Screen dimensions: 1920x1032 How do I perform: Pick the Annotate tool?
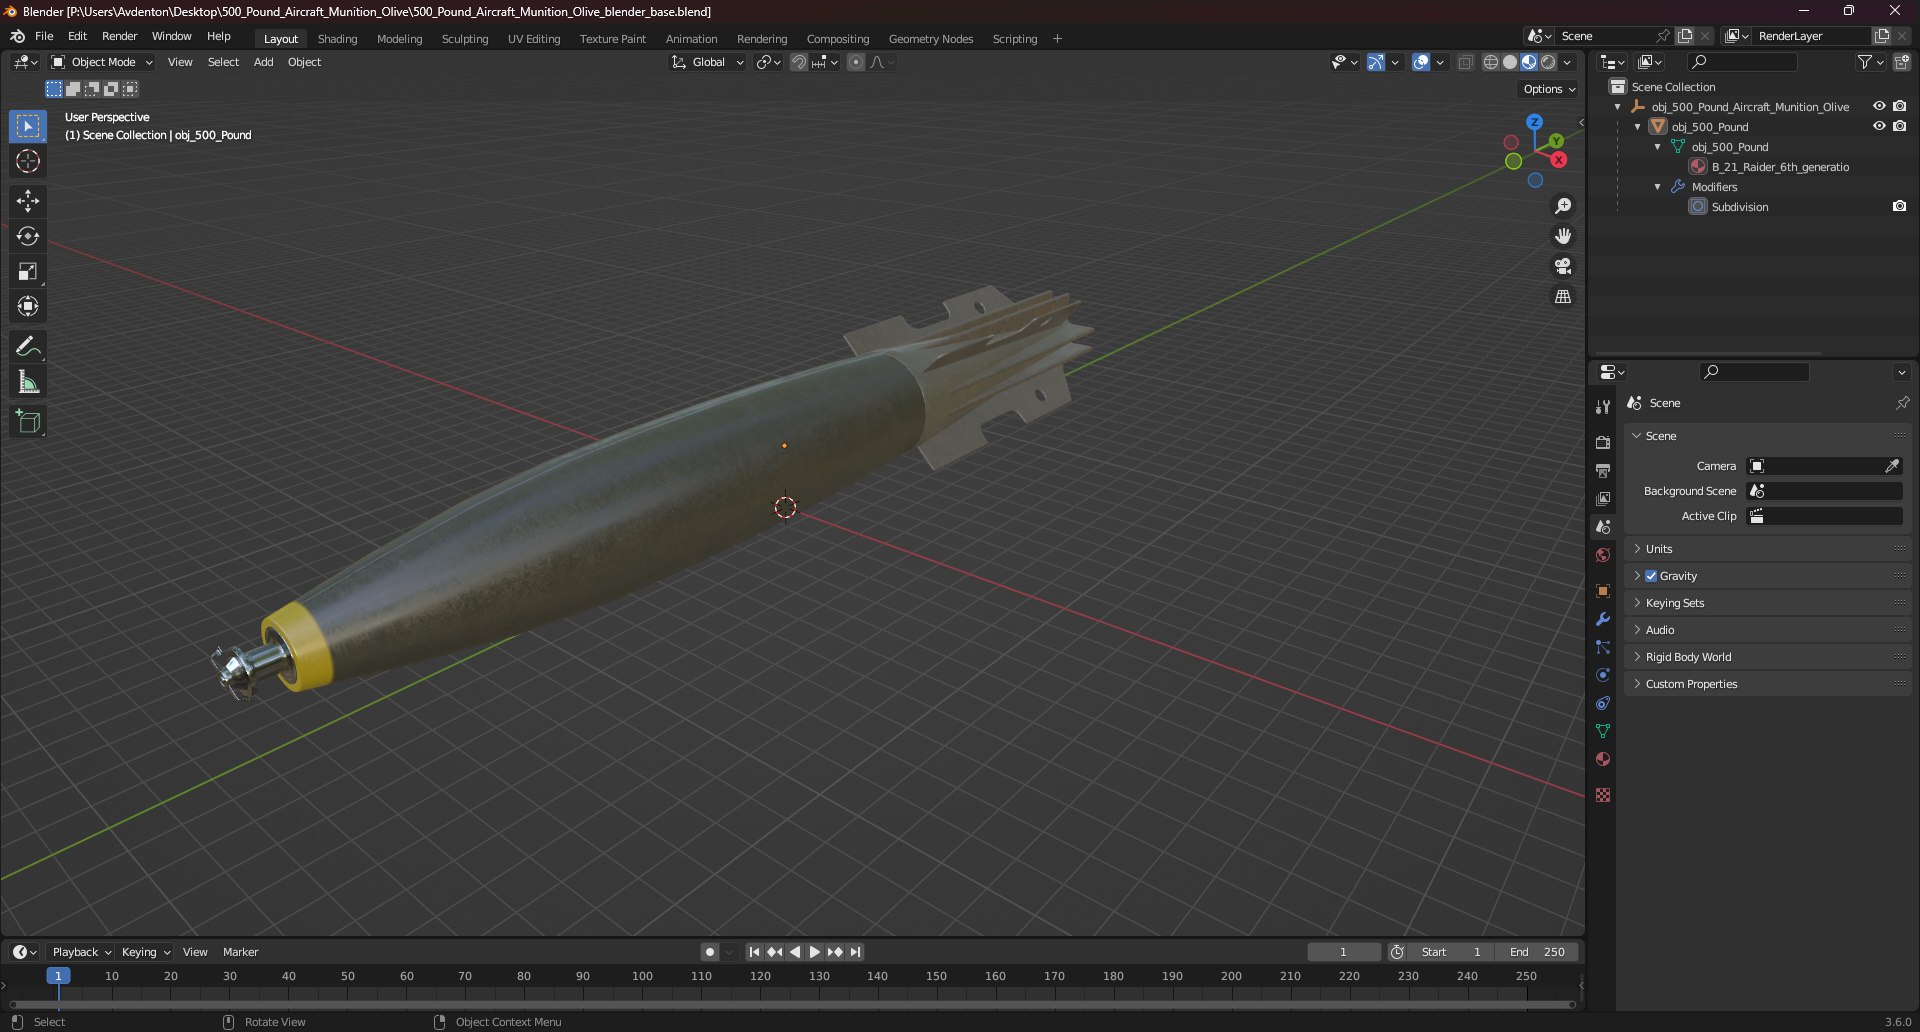point(28,347)
